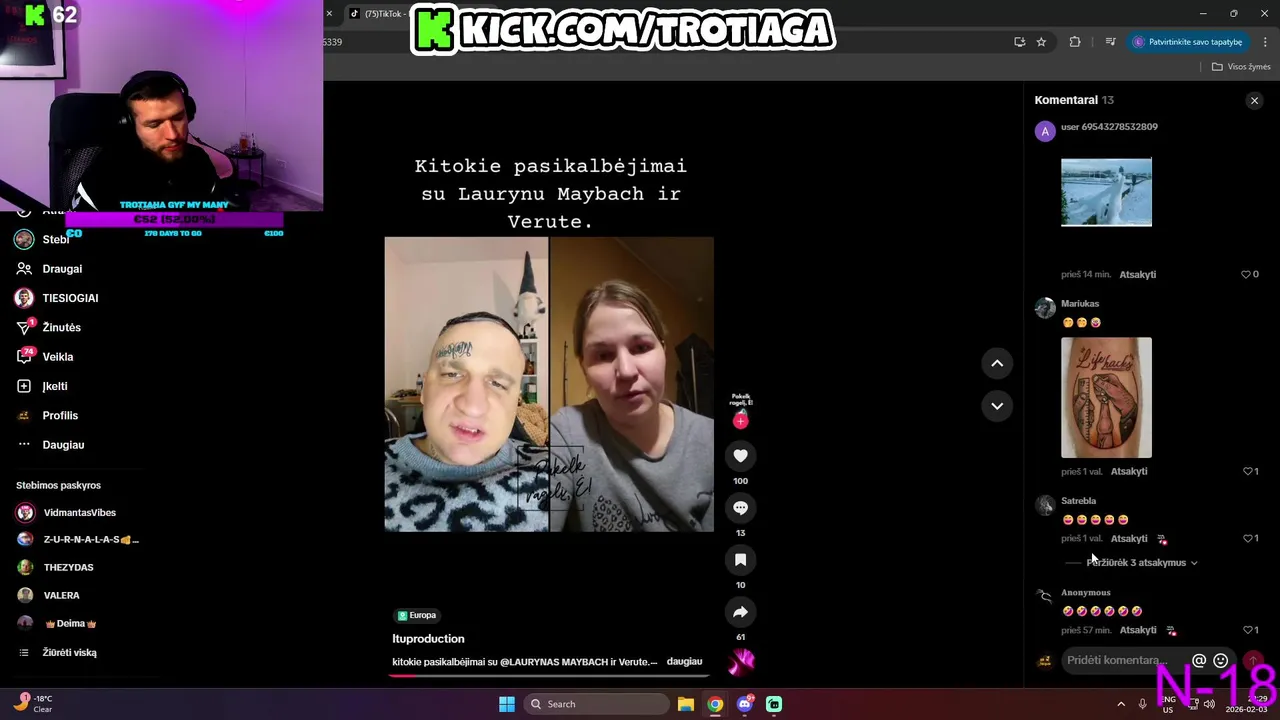Reply to Anonymous comment via Atsakyti
Viewport: 1280px width, 720px height.
pyautogui.click(x=1137, y=631)
